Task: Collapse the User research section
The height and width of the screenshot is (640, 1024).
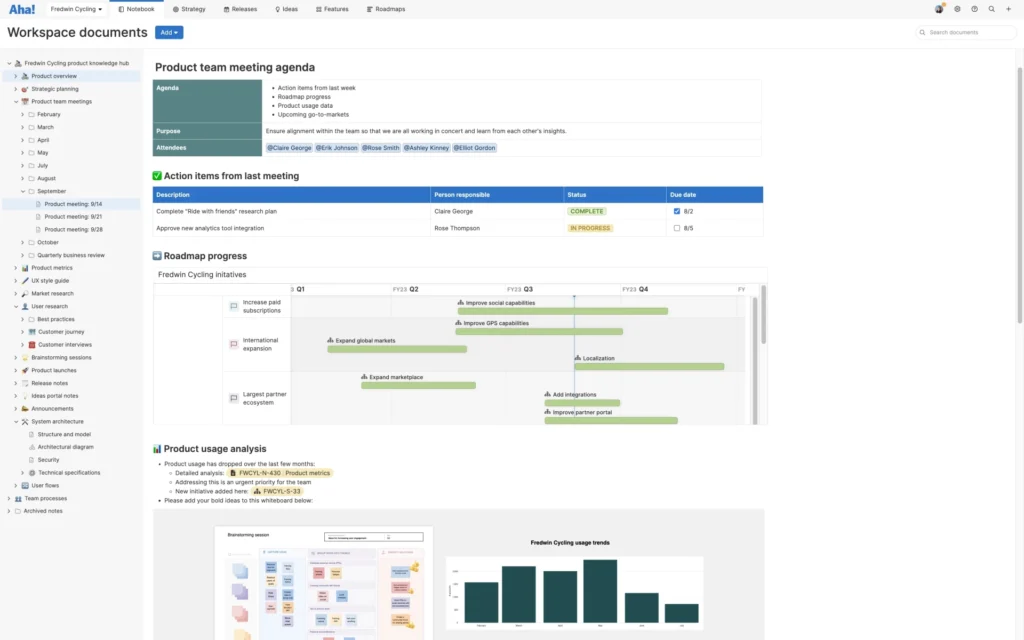Action: (x=16, y=306)
